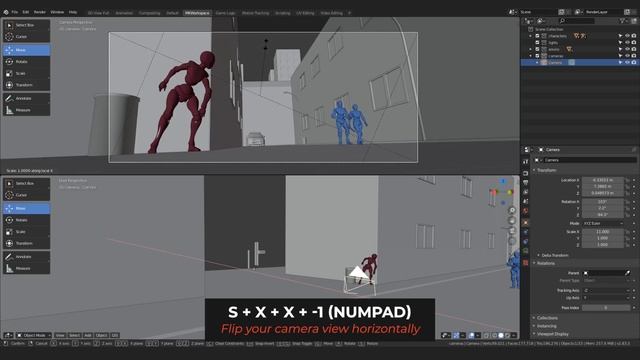Viewport: 640px width, 360px height.
Task: Select the Camera object row in outliner
Action: tap(579, 62)
